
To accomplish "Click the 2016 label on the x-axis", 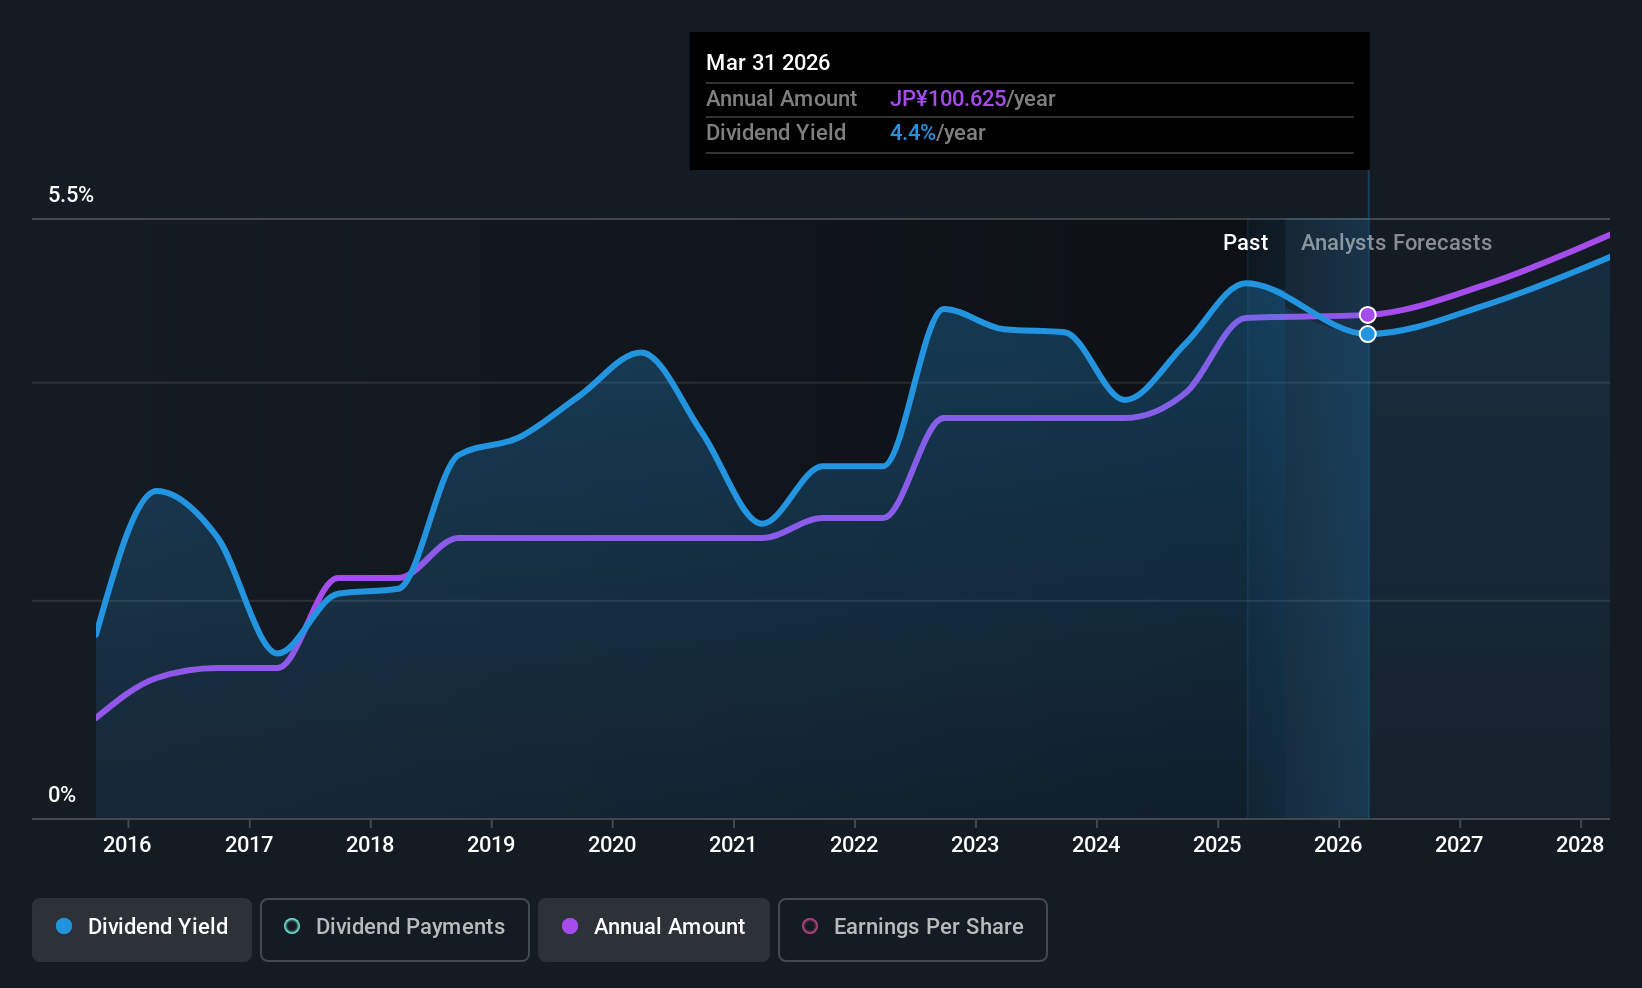I will [127, 845].
